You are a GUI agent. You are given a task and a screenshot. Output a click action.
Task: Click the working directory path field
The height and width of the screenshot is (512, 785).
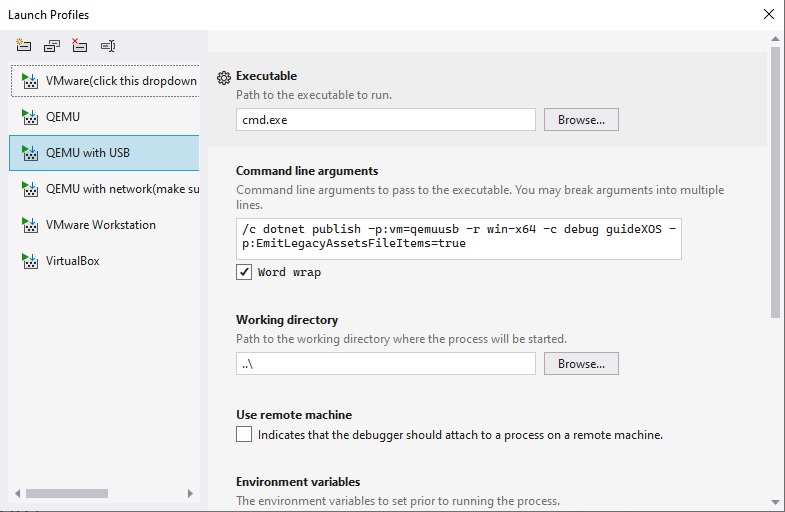tap(386, 364)
